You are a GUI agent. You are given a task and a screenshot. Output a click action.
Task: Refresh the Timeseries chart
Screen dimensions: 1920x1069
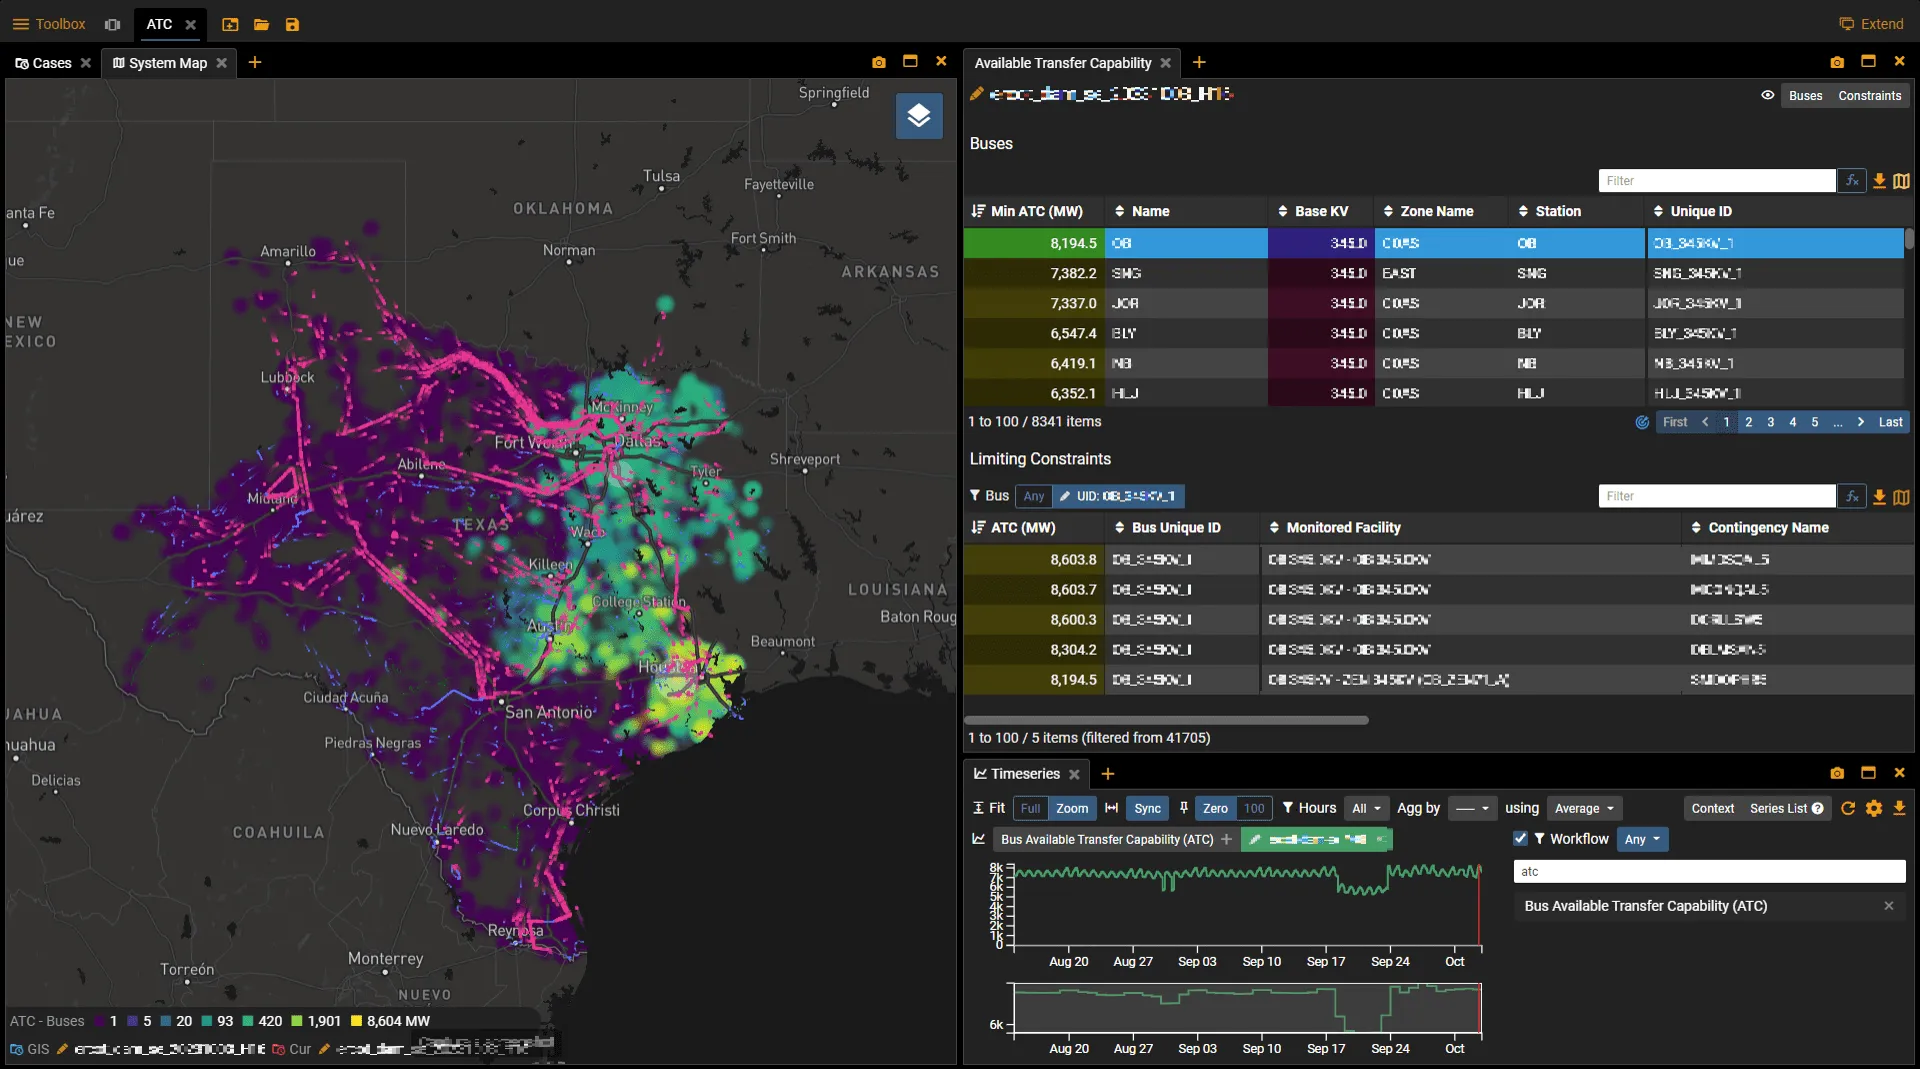pos(1847,808)
